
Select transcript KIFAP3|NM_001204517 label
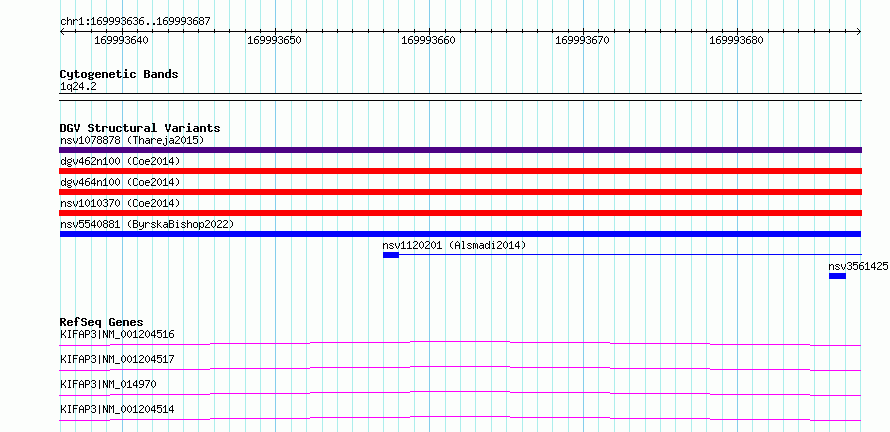tap(117, 359)
